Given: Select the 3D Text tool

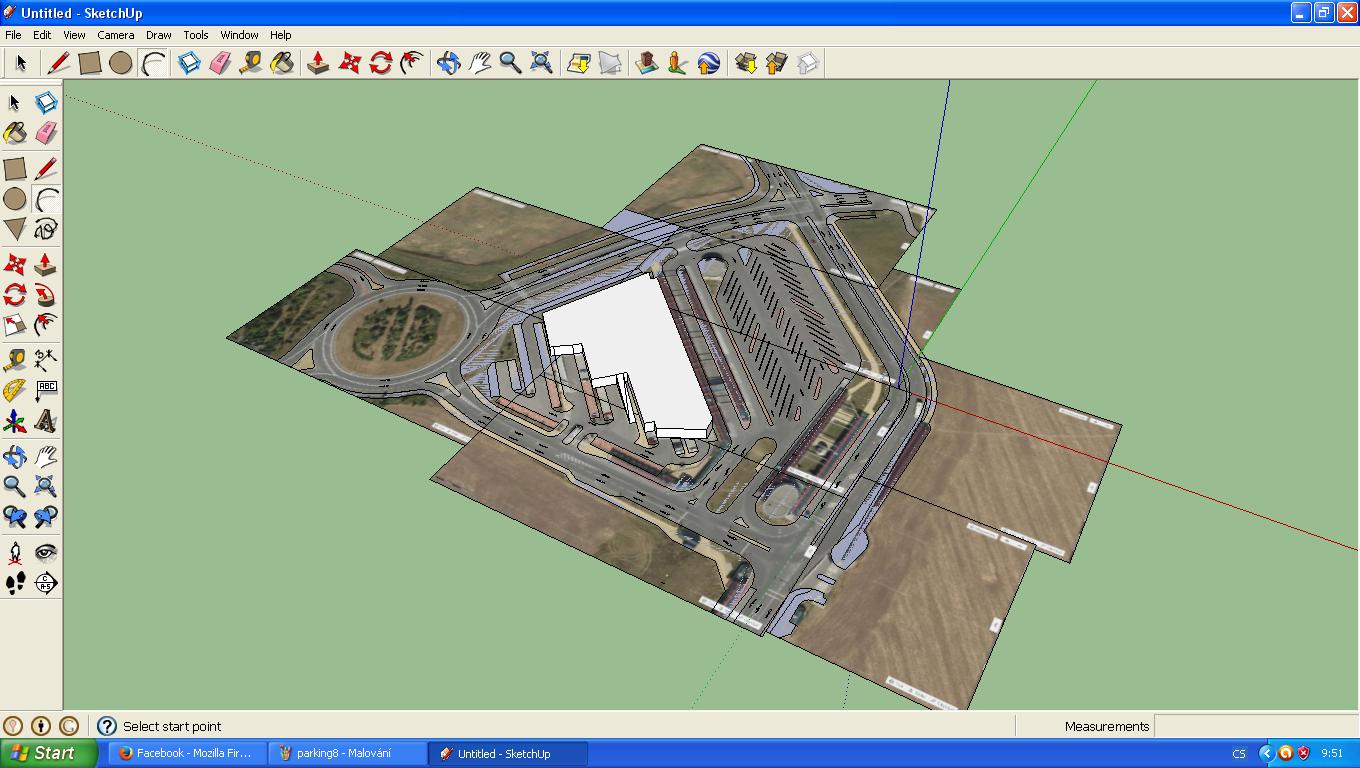Looking at the screenshot, I should 45,421.
